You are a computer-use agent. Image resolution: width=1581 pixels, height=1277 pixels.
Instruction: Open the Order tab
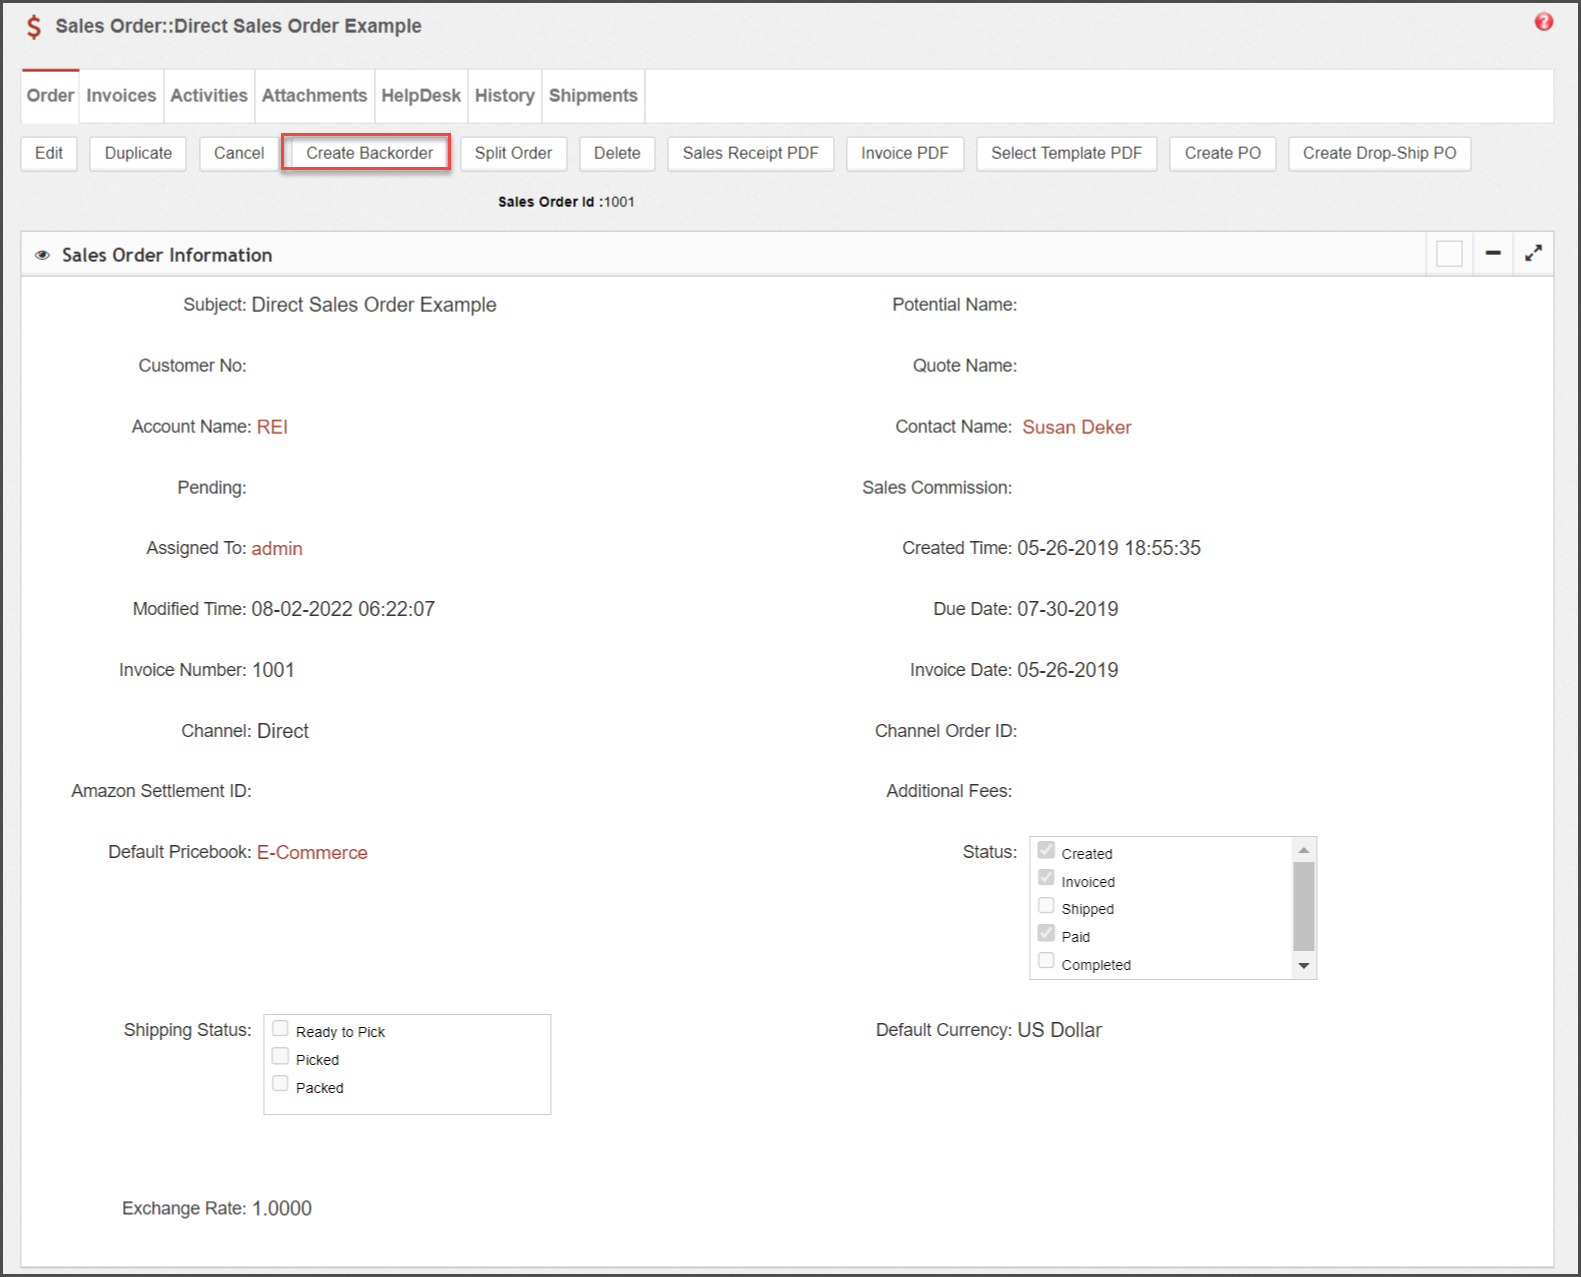[50, 96]
